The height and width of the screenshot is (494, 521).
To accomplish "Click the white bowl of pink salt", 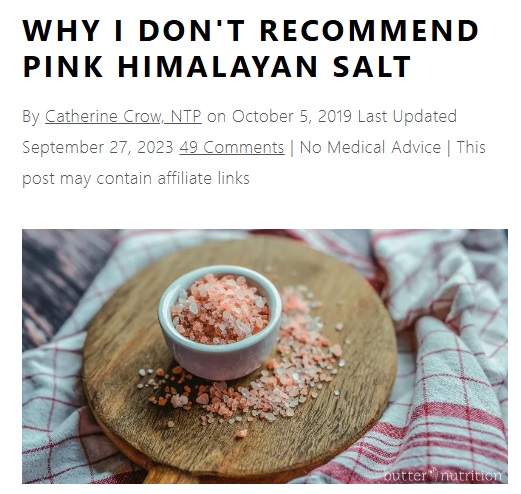I will pyautogui.click(x=220, y=322).
